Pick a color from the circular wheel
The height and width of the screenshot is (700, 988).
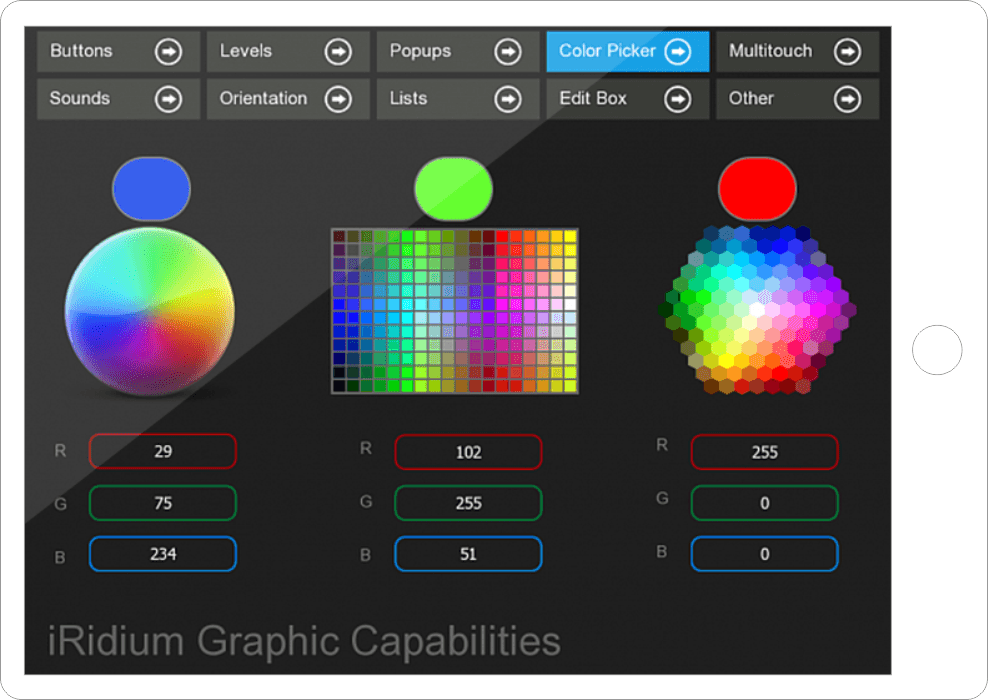(150, 310)
